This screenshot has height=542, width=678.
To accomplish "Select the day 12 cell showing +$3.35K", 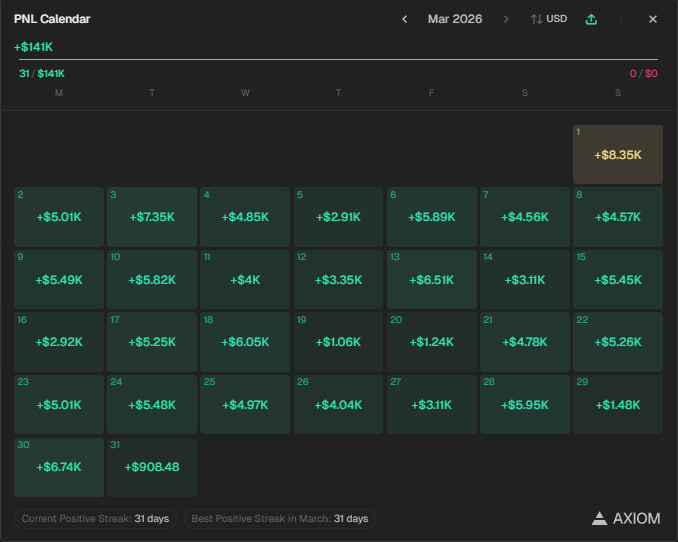I will click(x=338, y=279).
